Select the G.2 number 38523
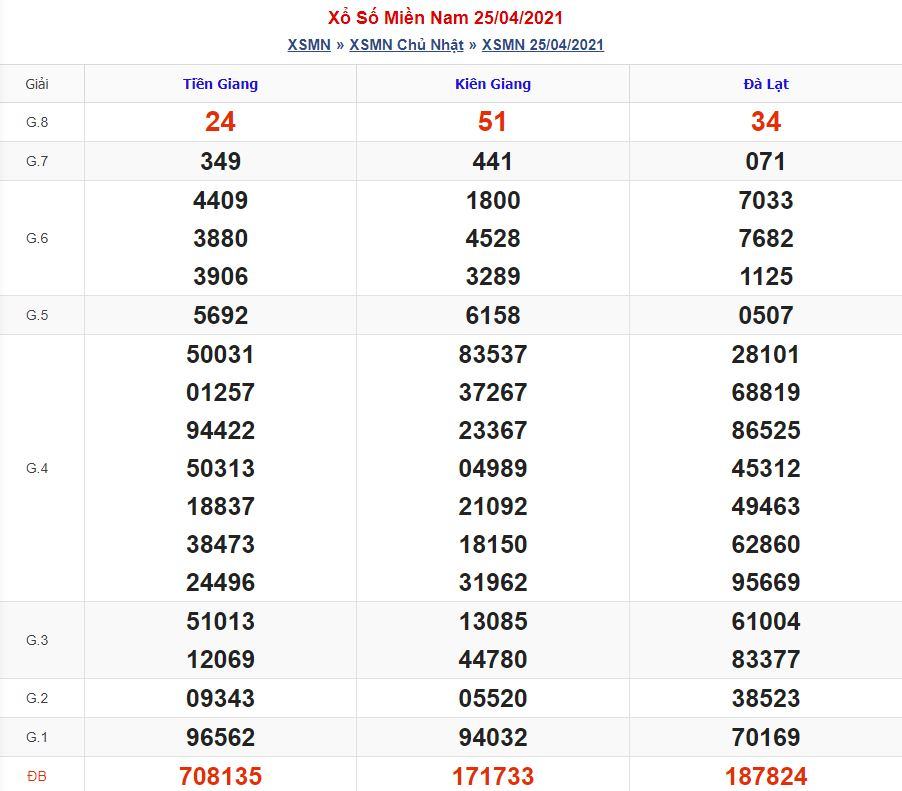 (766, 698)
